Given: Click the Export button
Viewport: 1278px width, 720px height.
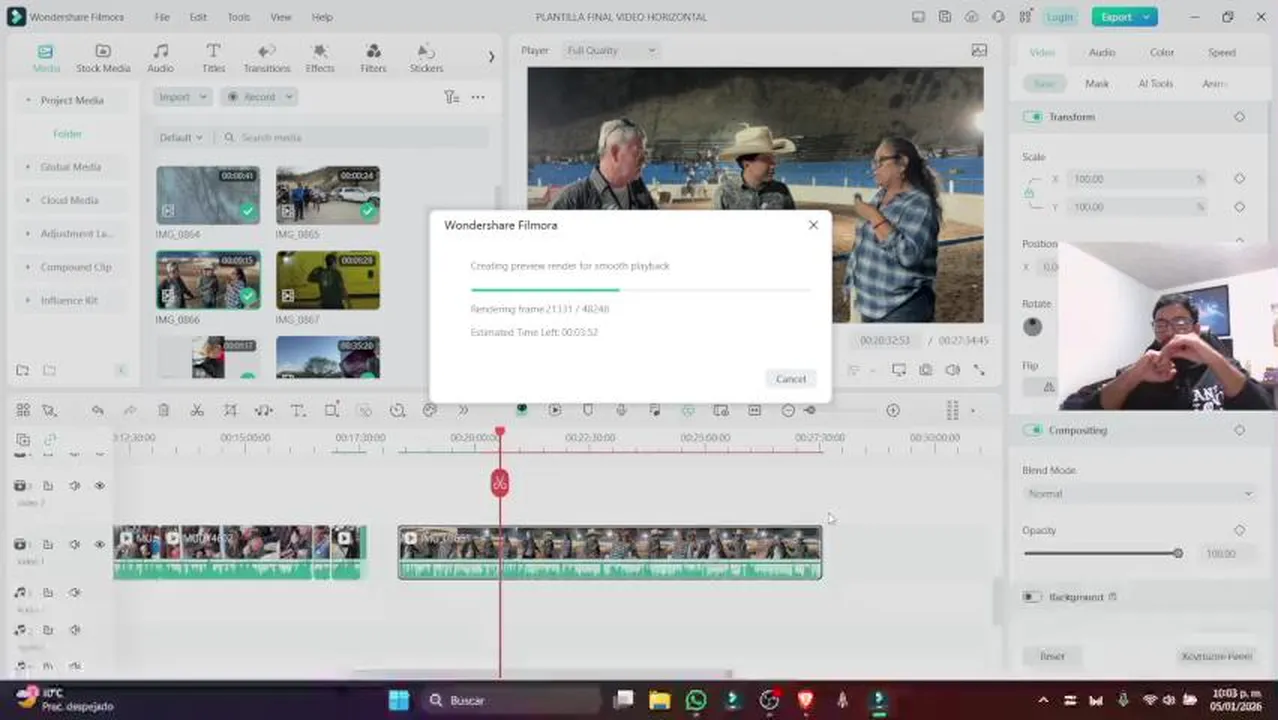Looking at the screenshot, I should 1124,17.
